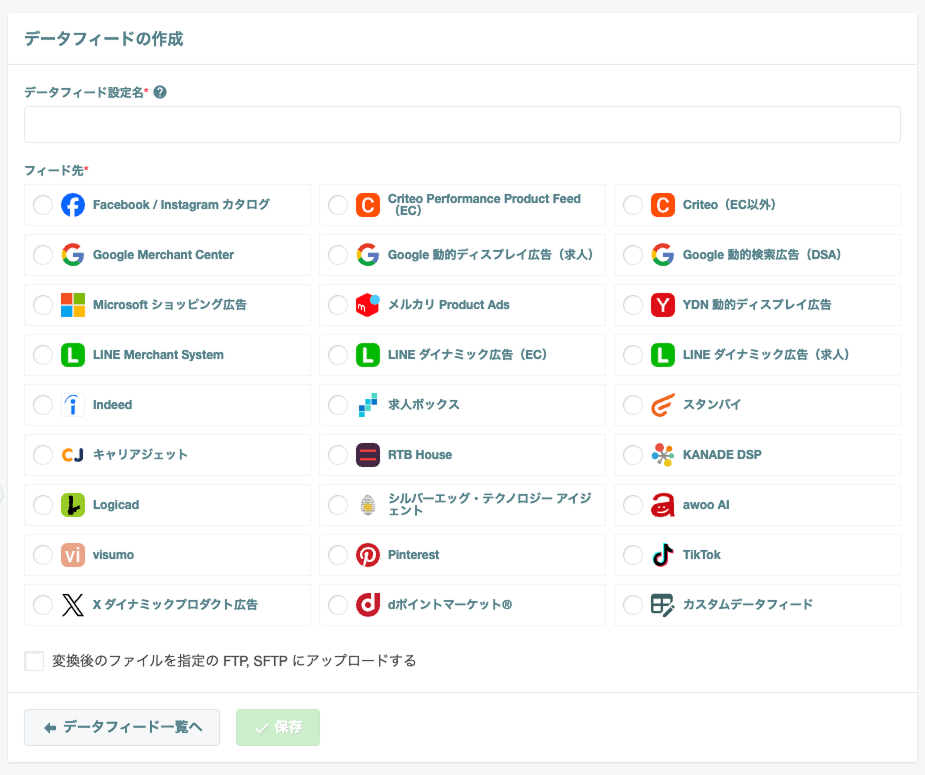Go back via データフィード一覧へ button

(x=122, y=727)
